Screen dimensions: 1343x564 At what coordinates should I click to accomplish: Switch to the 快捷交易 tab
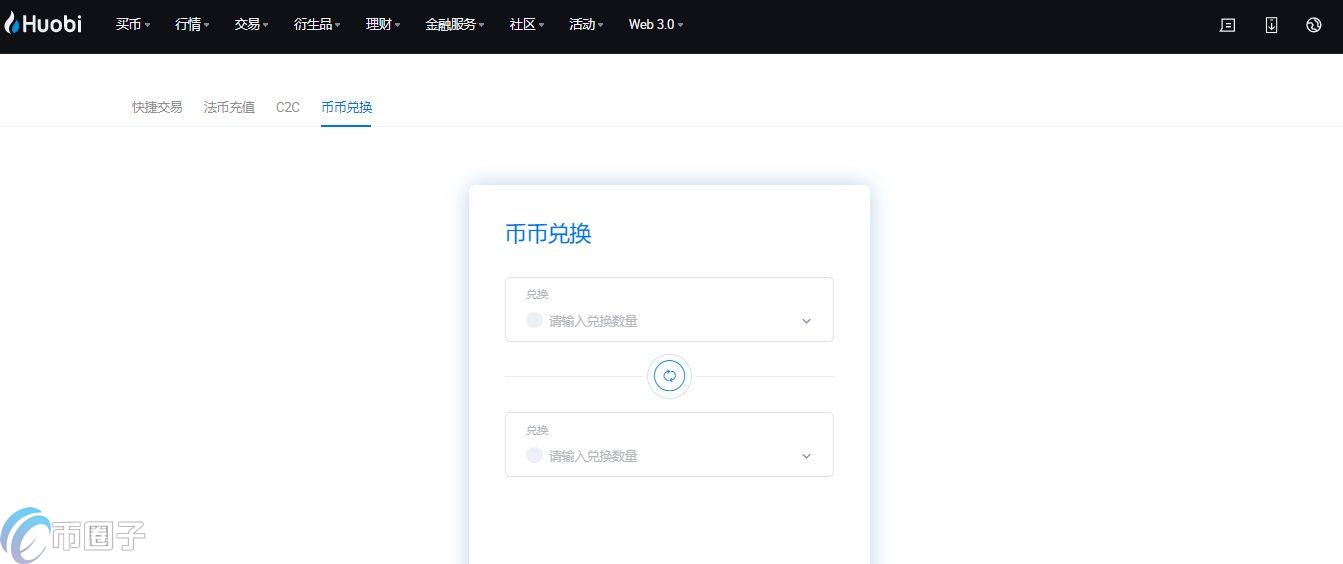pyautogui.click(x=157, y=107)
